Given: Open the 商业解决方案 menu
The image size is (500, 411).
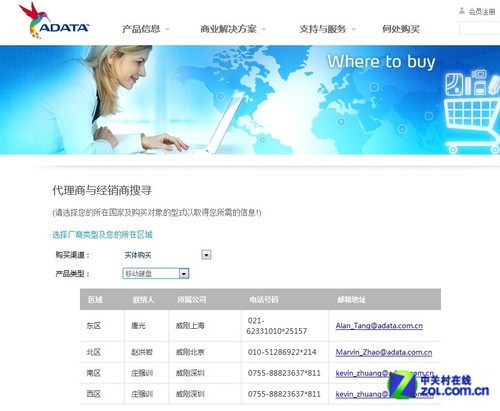Looking at the screenshot, I should (x=228, y=29).
